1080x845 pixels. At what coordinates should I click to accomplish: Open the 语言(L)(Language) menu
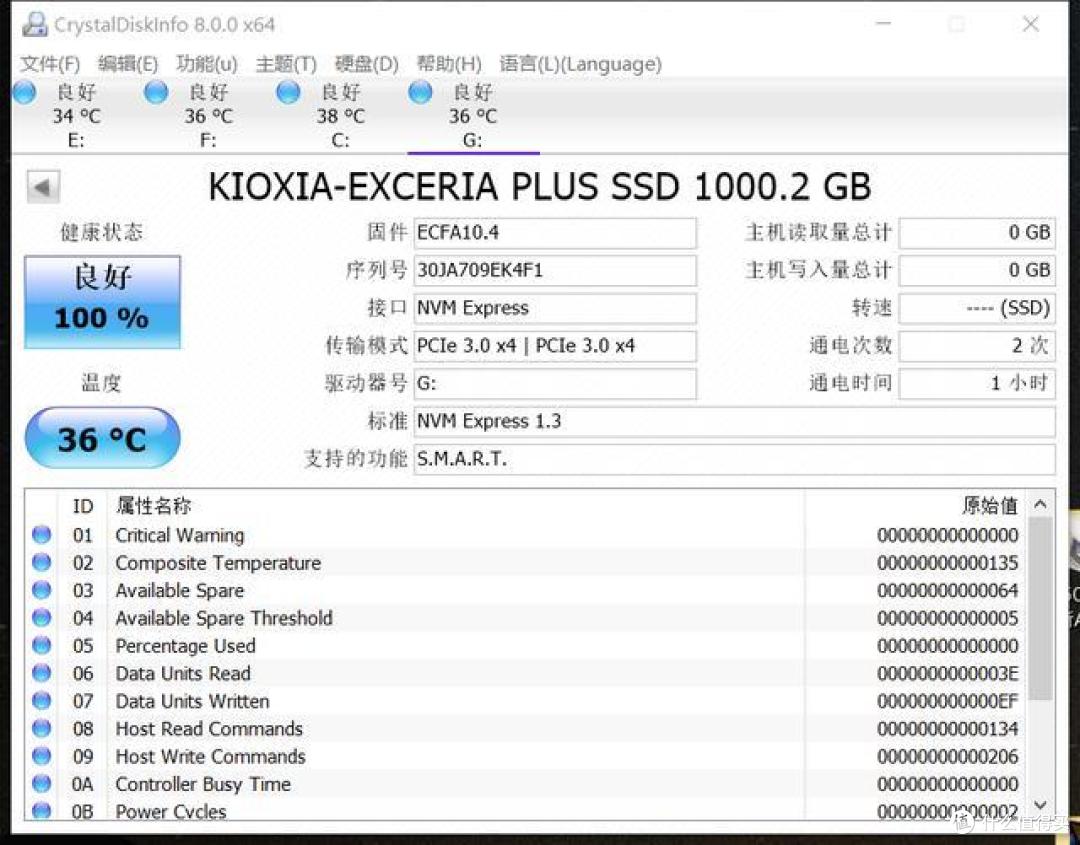coord(581,64)
